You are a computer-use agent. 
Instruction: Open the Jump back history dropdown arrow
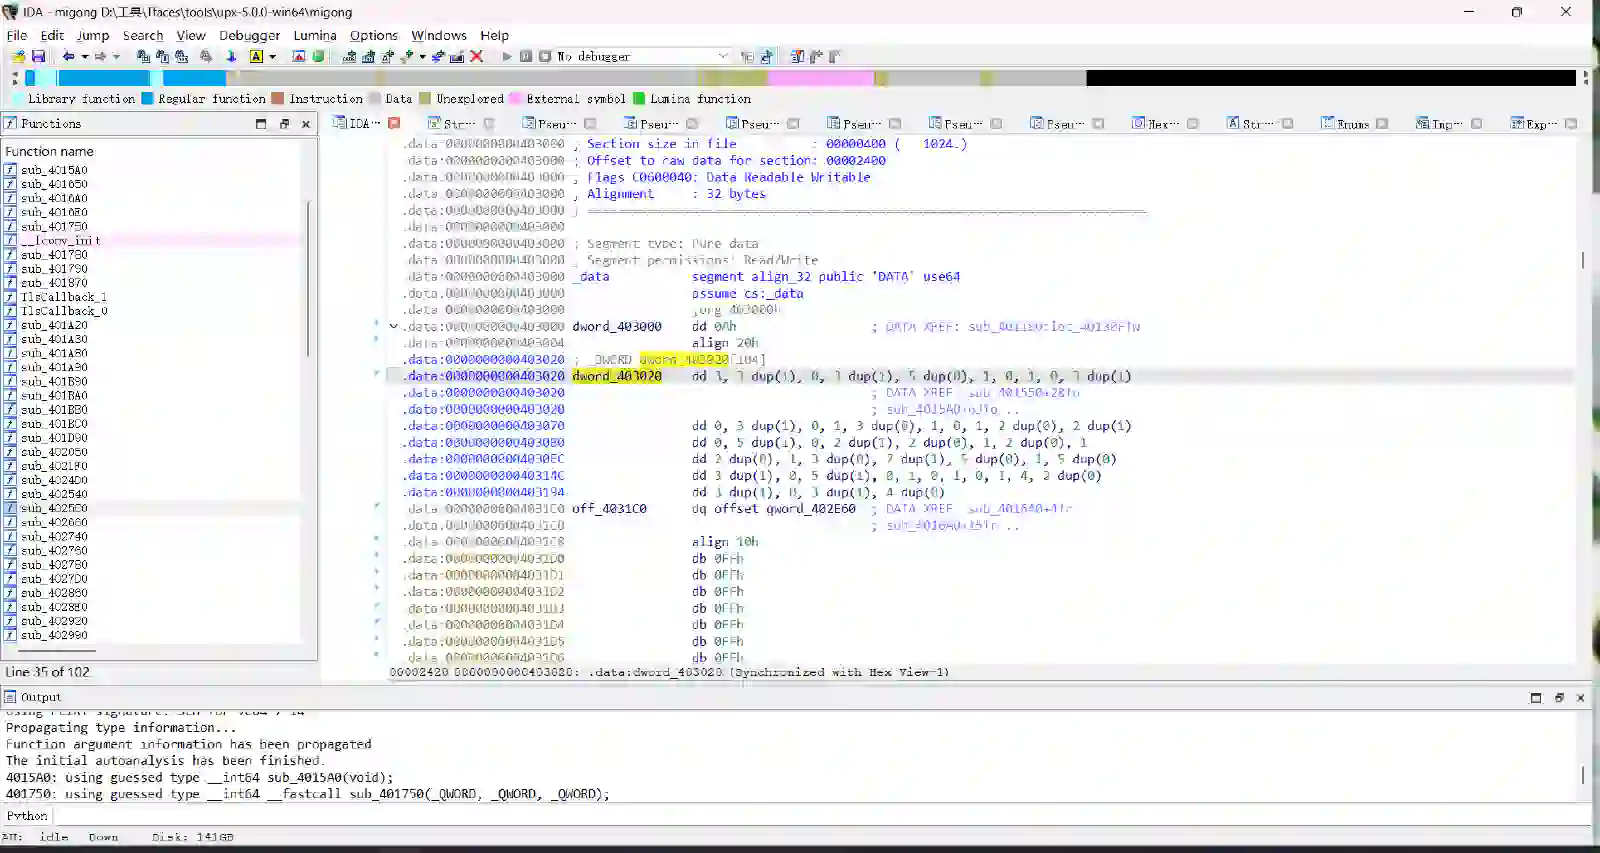[x=84, y=57]
